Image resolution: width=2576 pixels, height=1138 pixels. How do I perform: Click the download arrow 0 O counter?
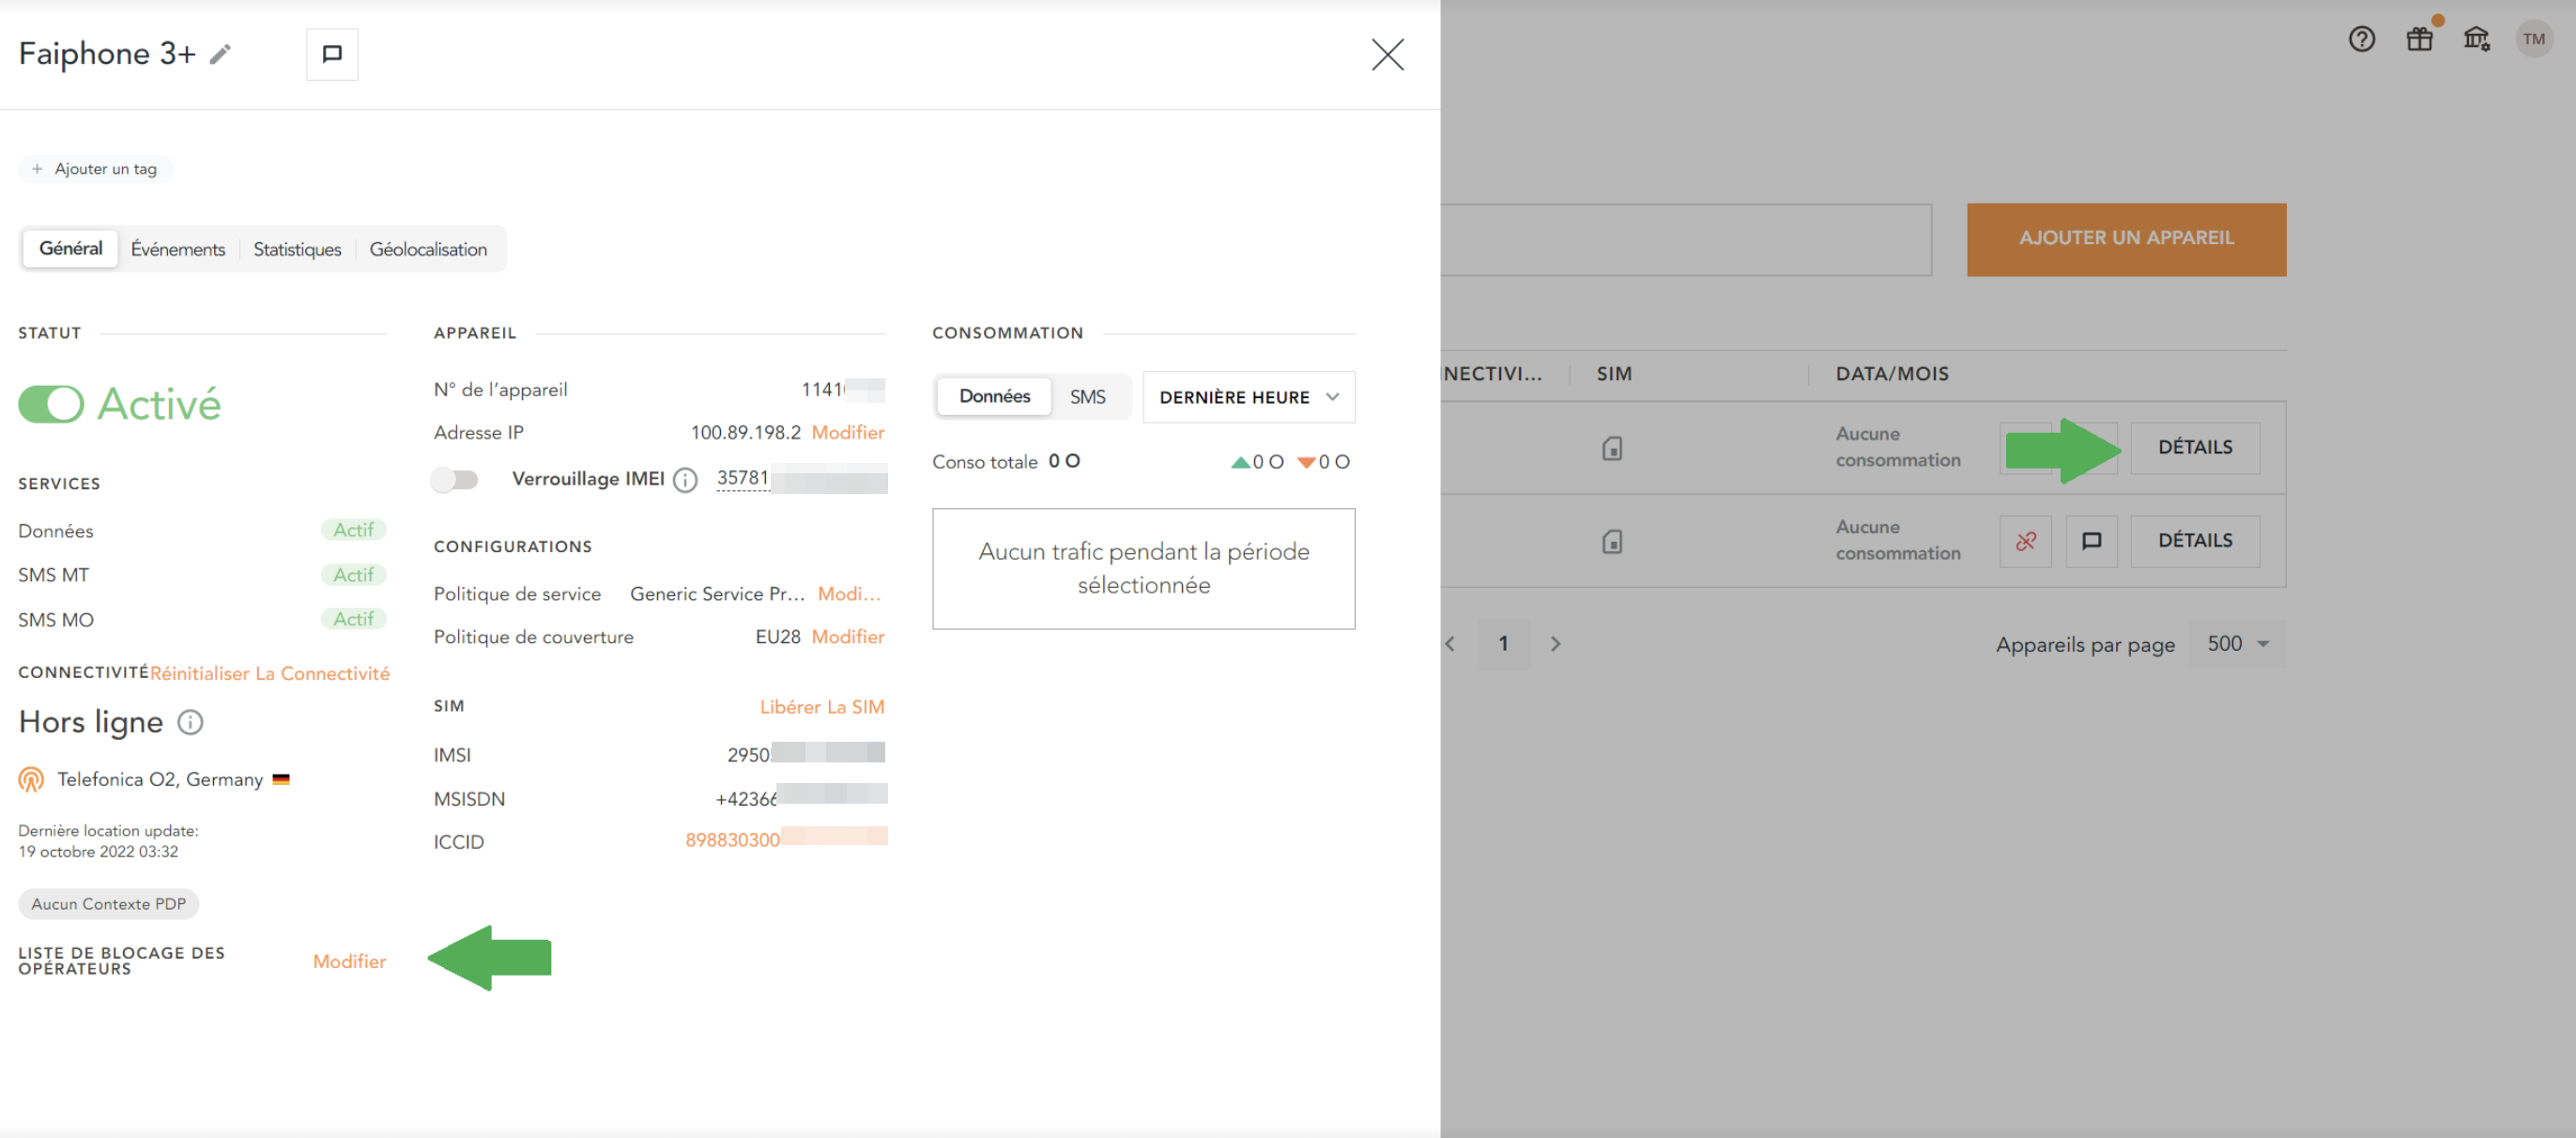1323,462
